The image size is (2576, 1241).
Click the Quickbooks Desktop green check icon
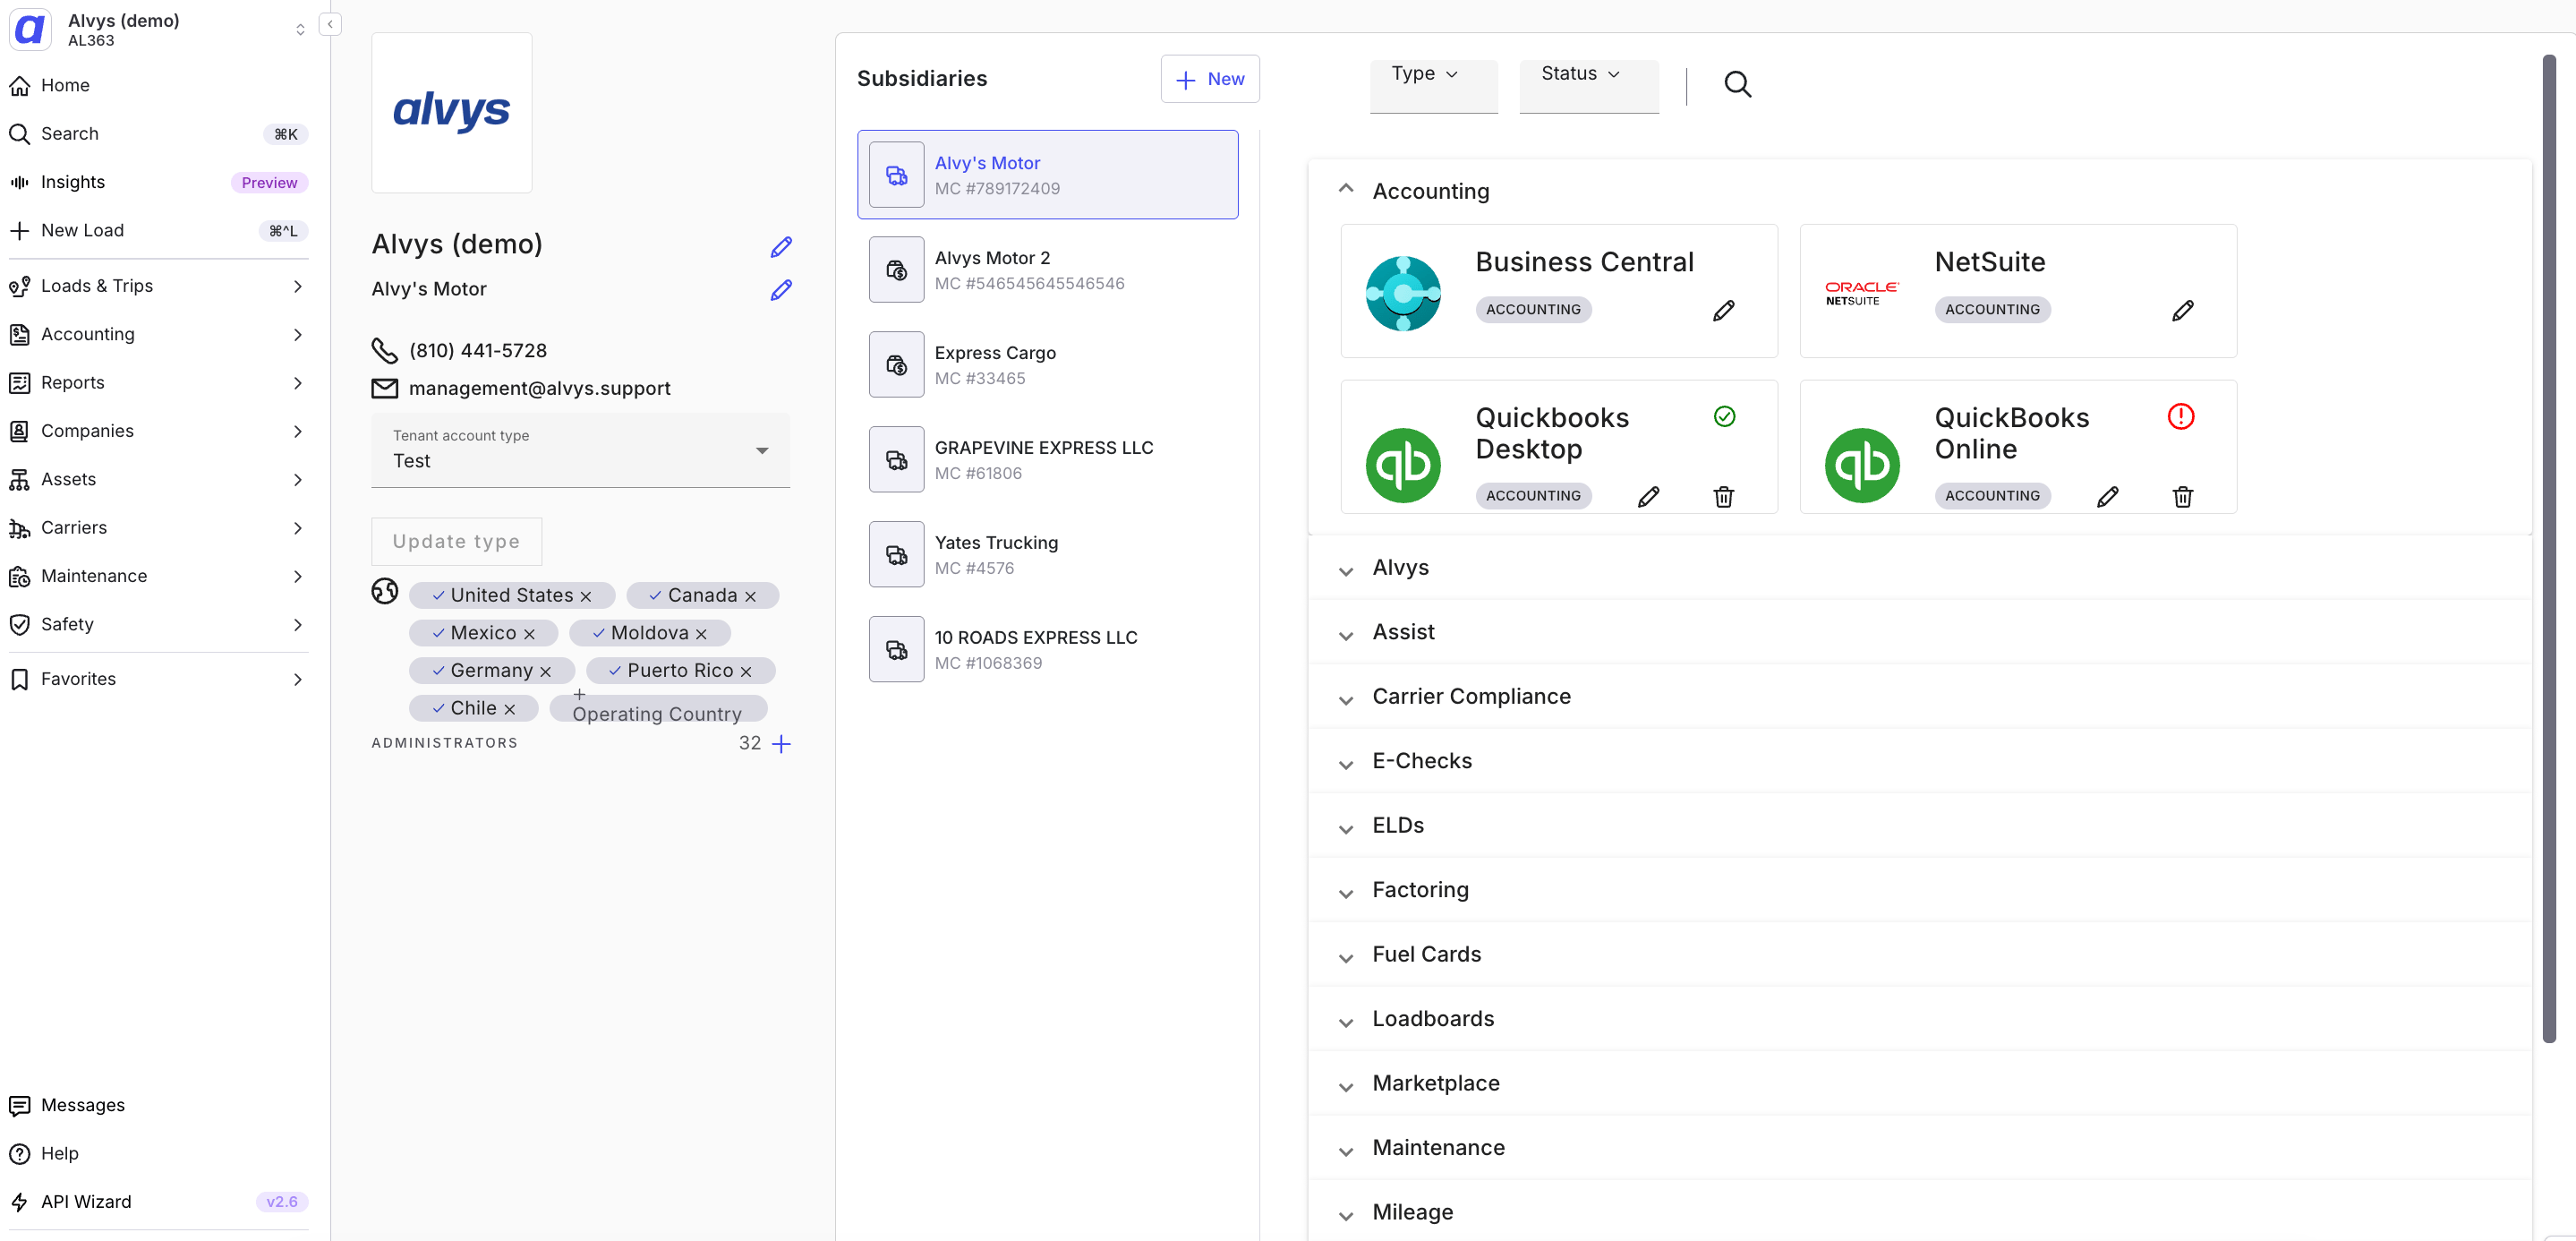(x=1724, y=416)
